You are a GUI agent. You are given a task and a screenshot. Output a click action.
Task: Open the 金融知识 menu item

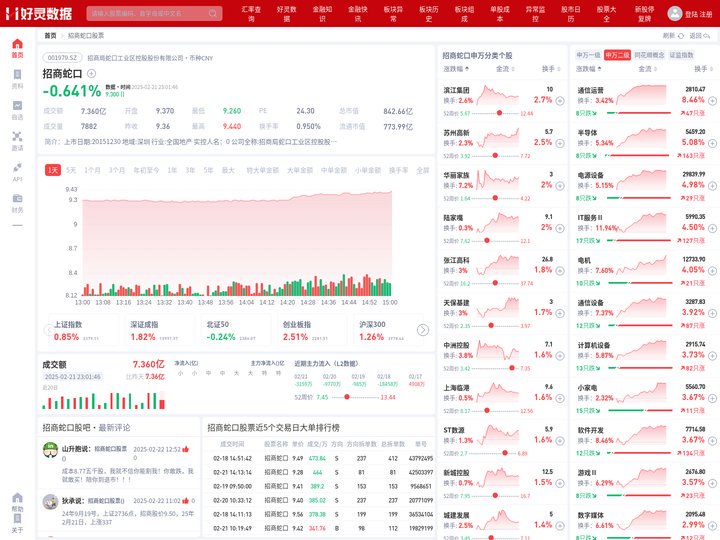click(322, 14)
